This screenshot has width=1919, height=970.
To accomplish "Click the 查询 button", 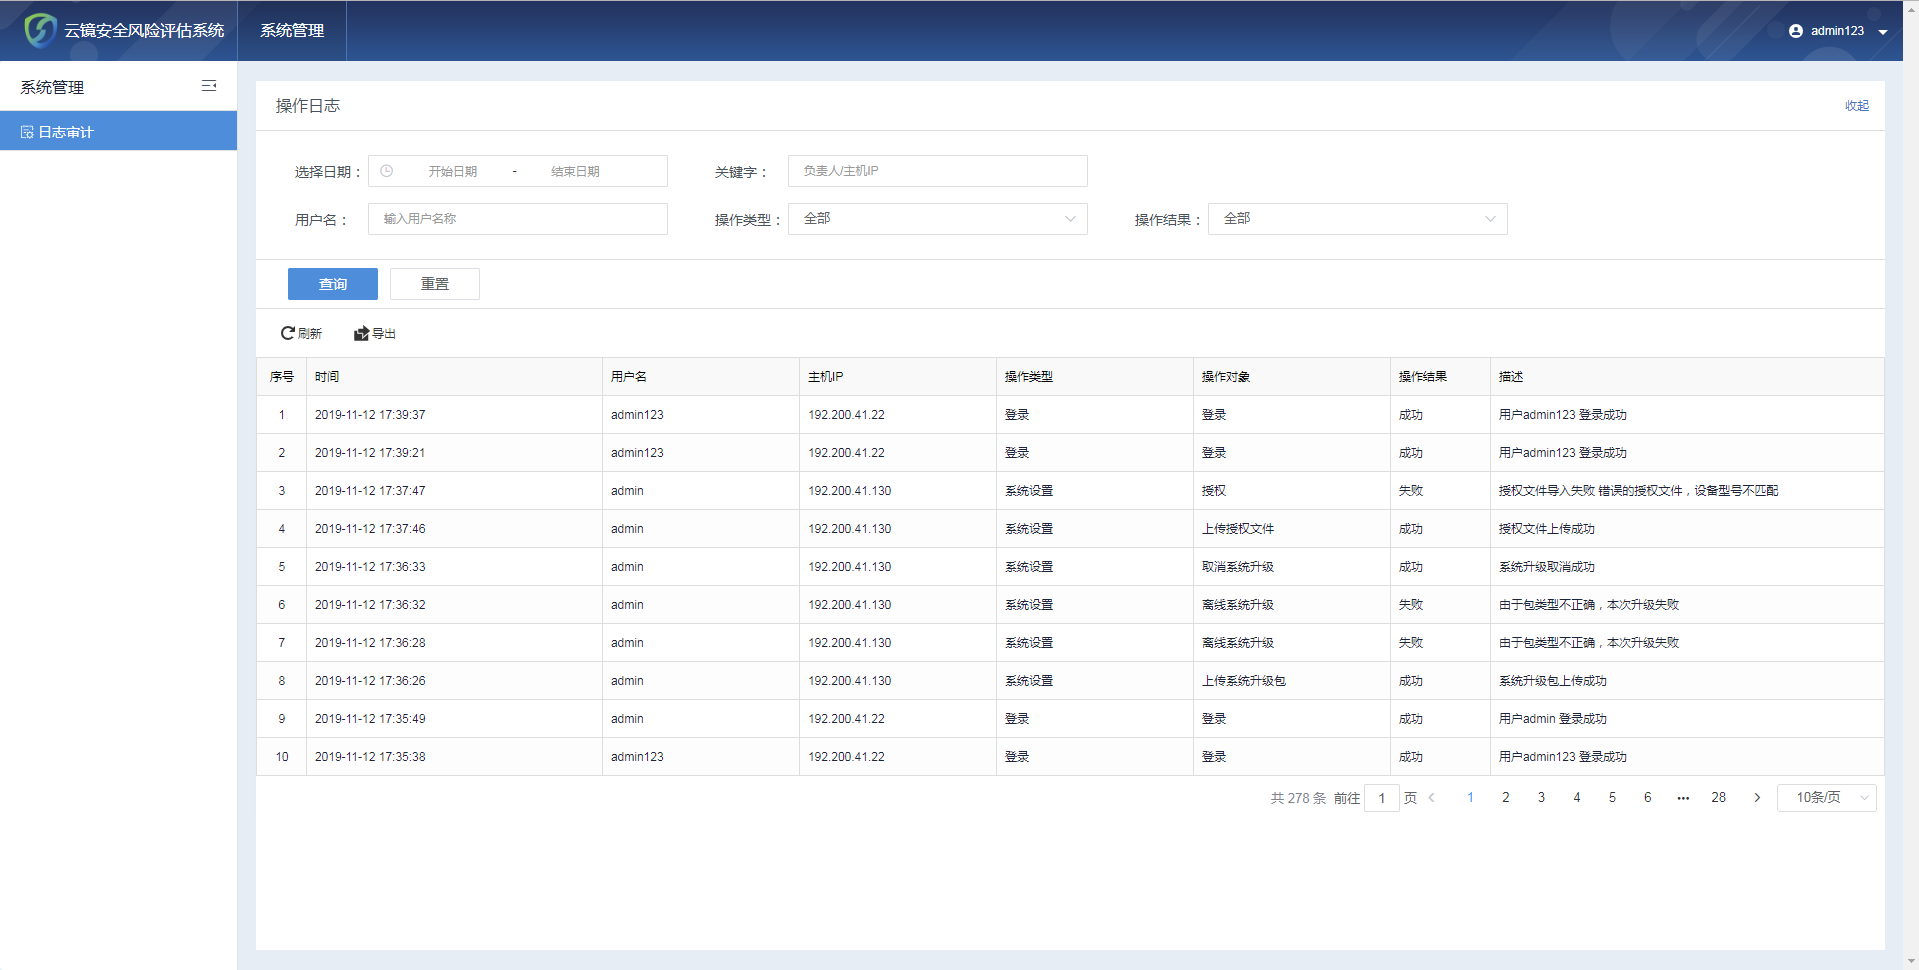I will 333,284.
